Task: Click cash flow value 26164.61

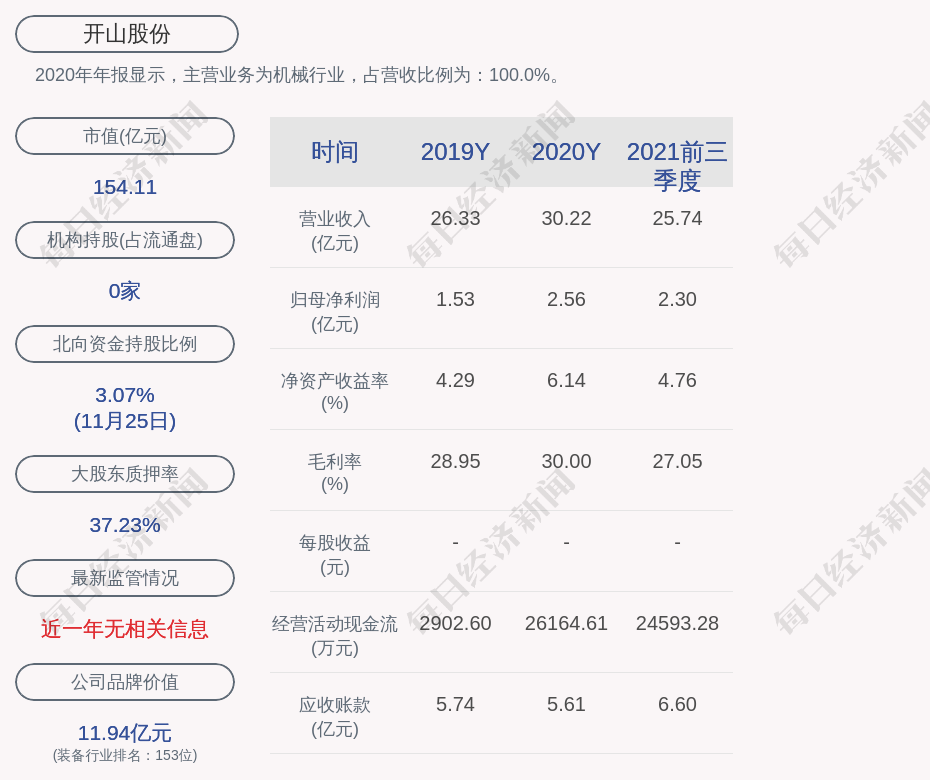Action: coord(566,623)
